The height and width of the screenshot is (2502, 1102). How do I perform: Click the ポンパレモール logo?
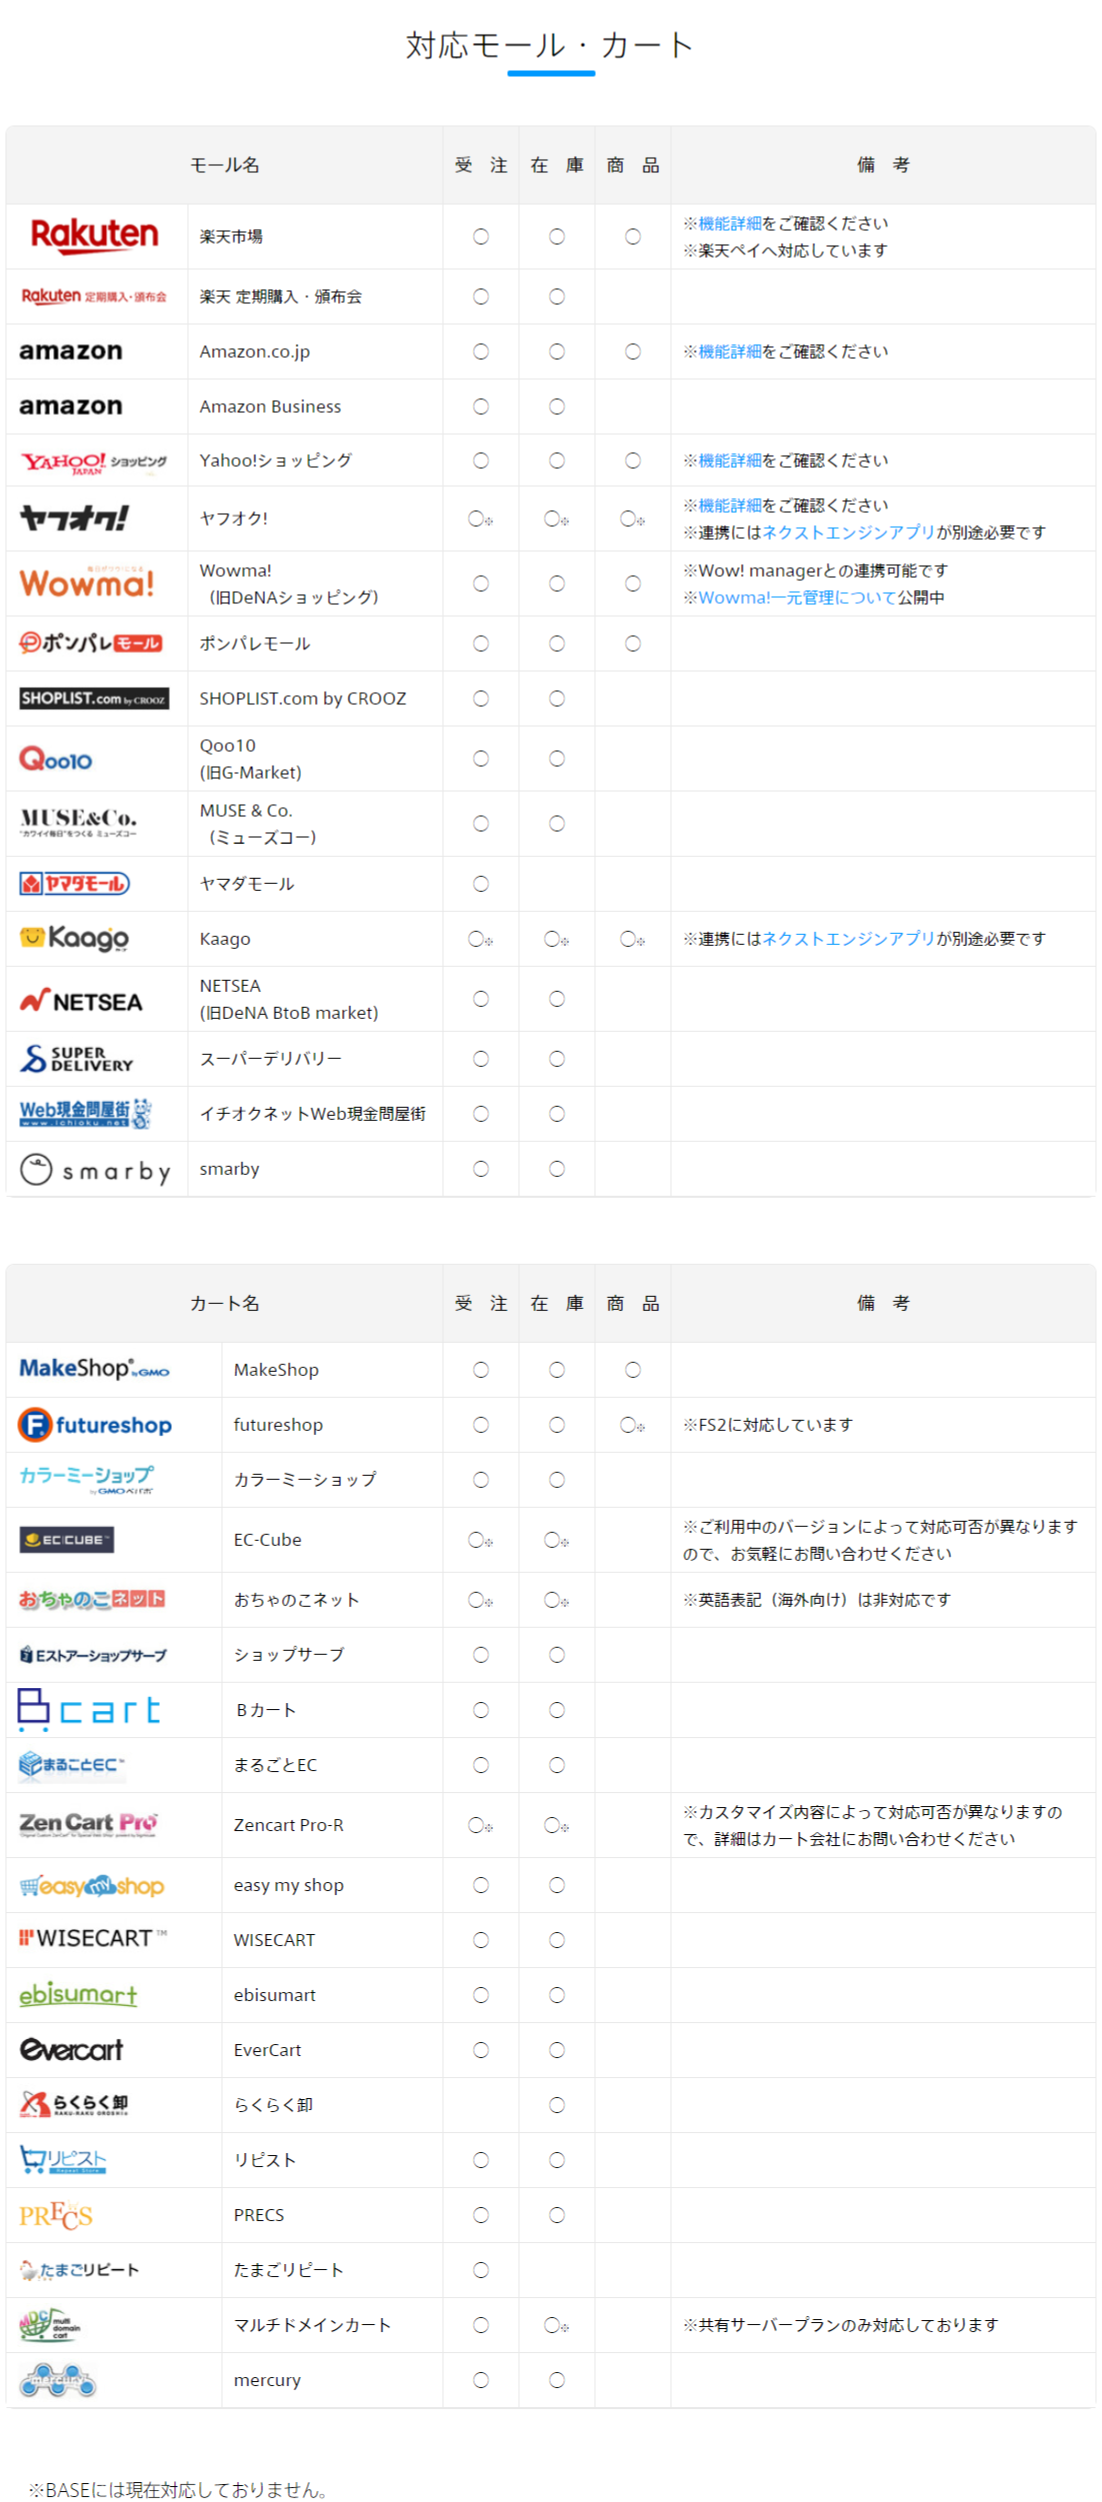coord(91,643)
